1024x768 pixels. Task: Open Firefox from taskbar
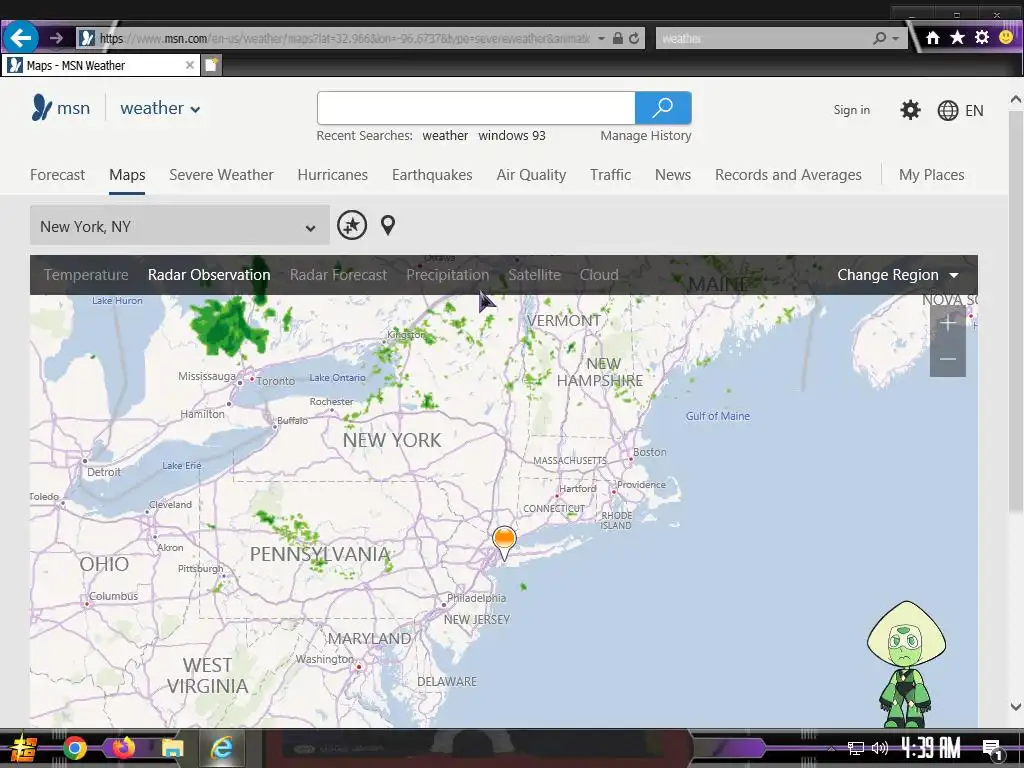click(123, 748)
